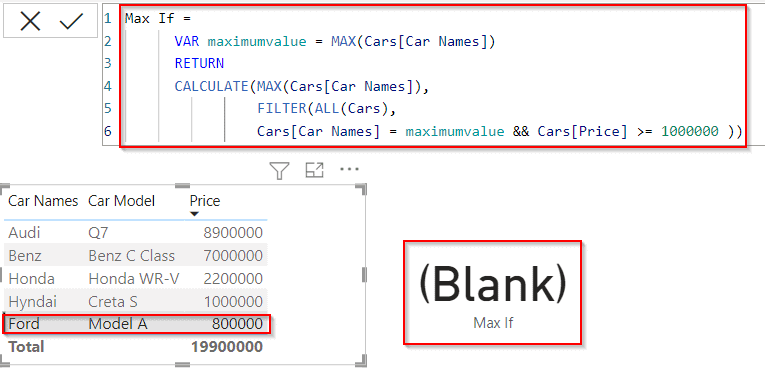
Task: Select the Audi cell
Action: 24,233
